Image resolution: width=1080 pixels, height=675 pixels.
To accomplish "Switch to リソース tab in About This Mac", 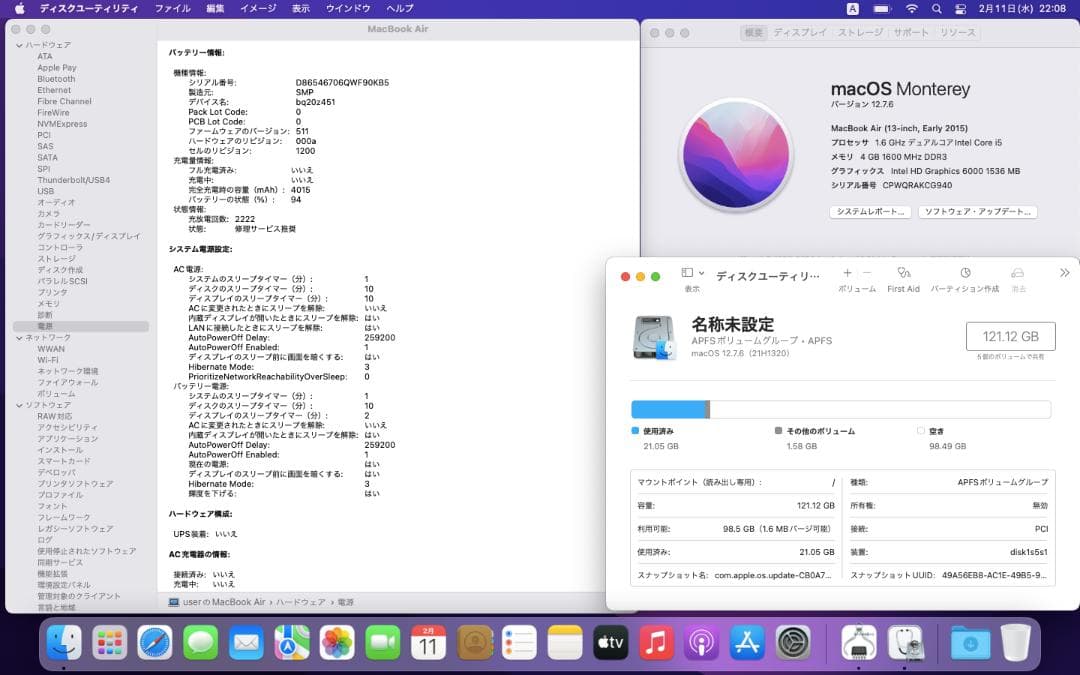I will [x=957, y=32].
